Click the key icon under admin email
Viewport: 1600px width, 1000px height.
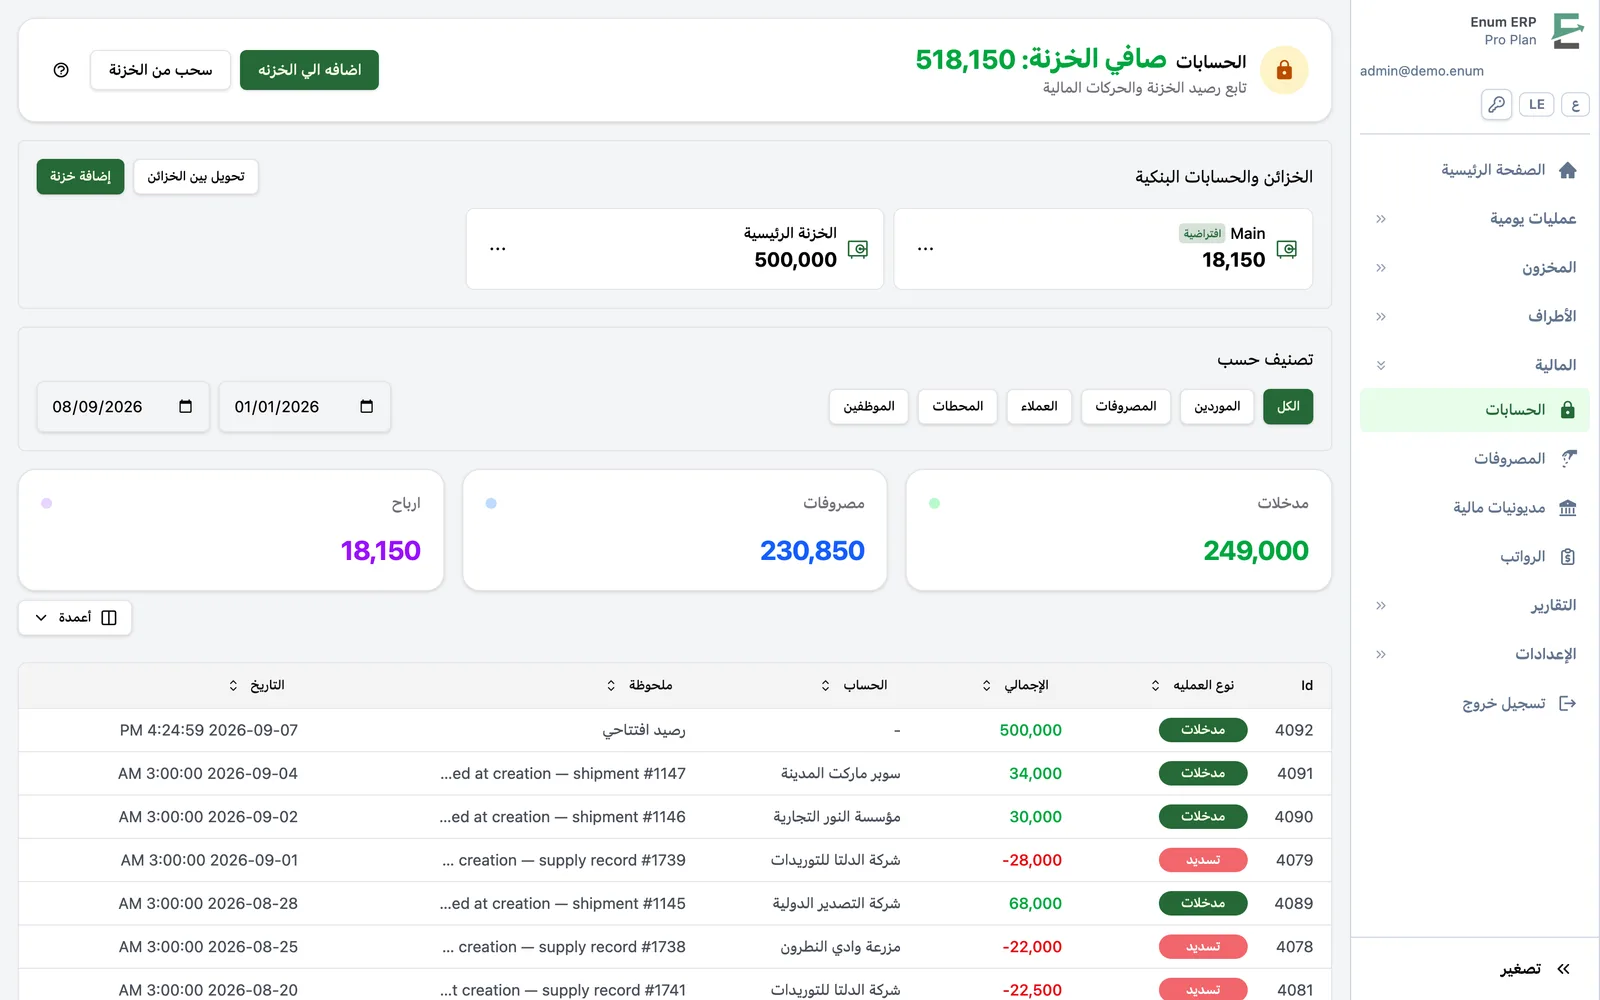(x=1496, y=104)
